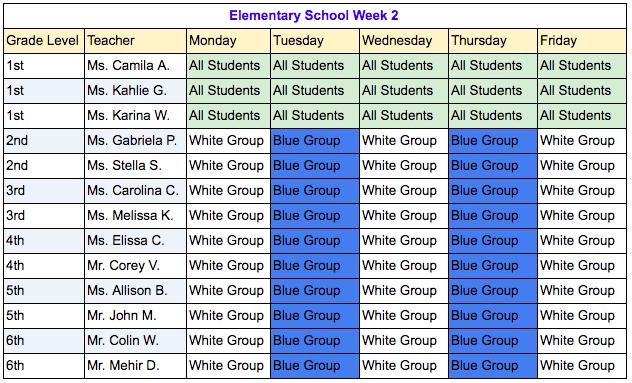632x383 pixels.
Task: Select the Grade Level column header
Action: [44, 41]
